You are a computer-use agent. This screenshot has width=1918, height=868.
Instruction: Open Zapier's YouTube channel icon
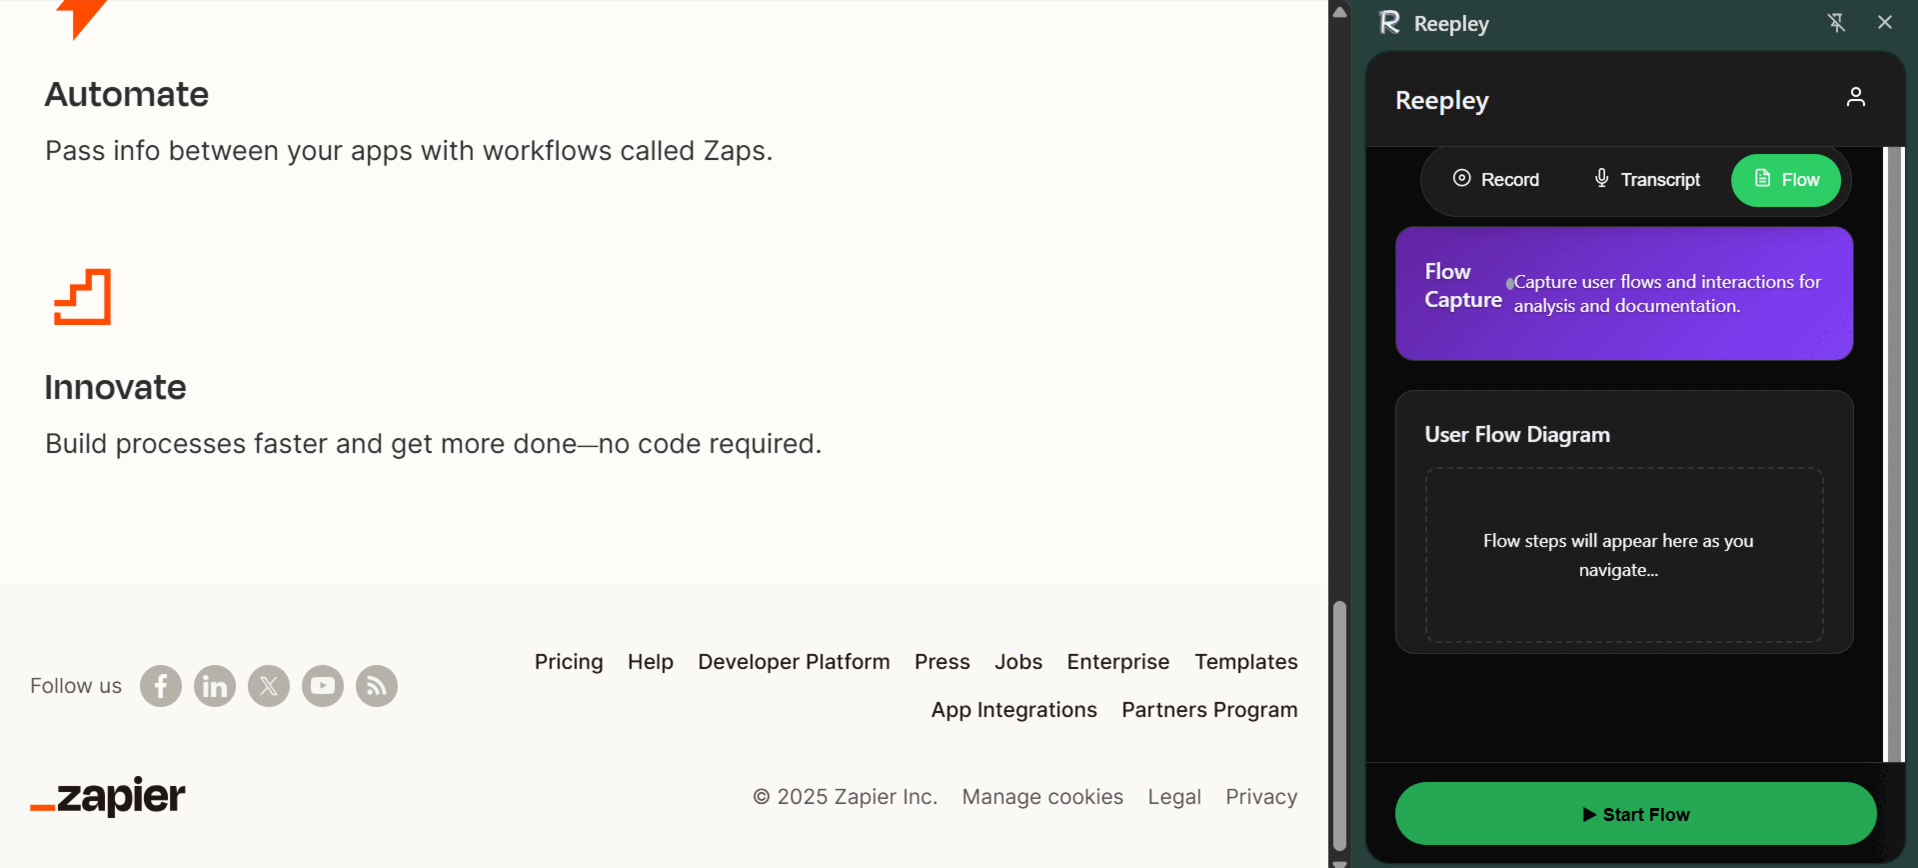[323, 686]
